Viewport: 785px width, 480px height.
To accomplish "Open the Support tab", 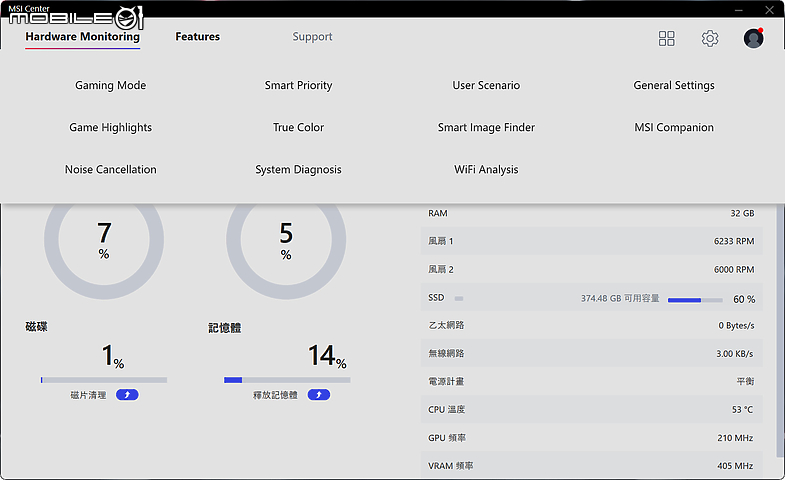I will click(312, 37).
